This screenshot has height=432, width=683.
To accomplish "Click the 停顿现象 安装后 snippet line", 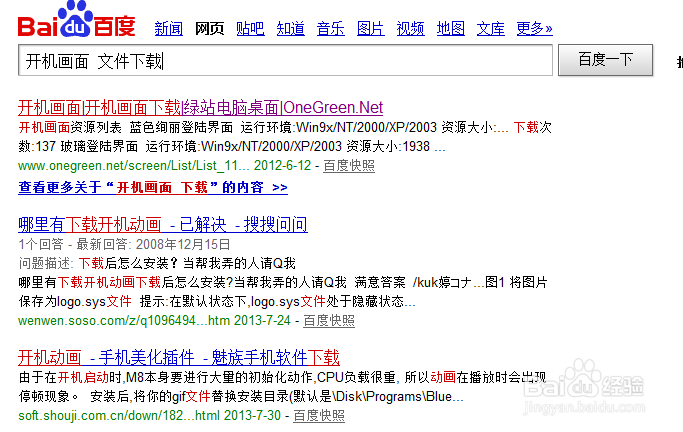I will pyautogui.click(x=241, y=396).
